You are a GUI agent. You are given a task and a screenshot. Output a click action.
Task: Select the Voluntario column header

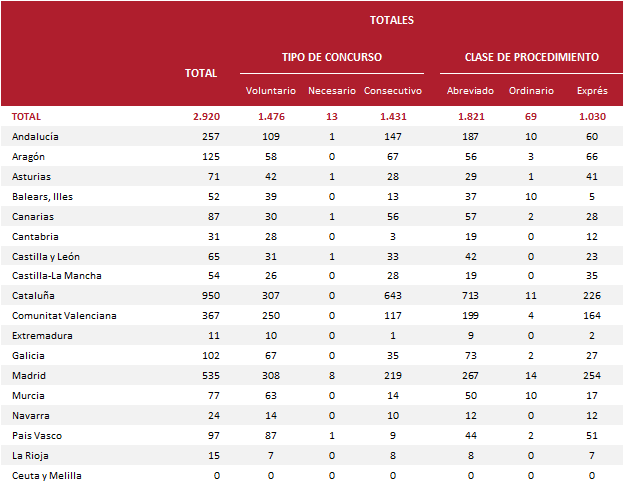(x=271, y=91)
